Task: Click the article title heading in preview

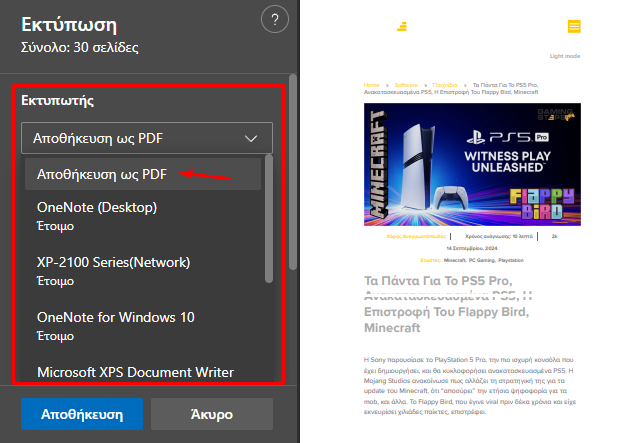Action: pyautogui.click(x=448, y=304)
